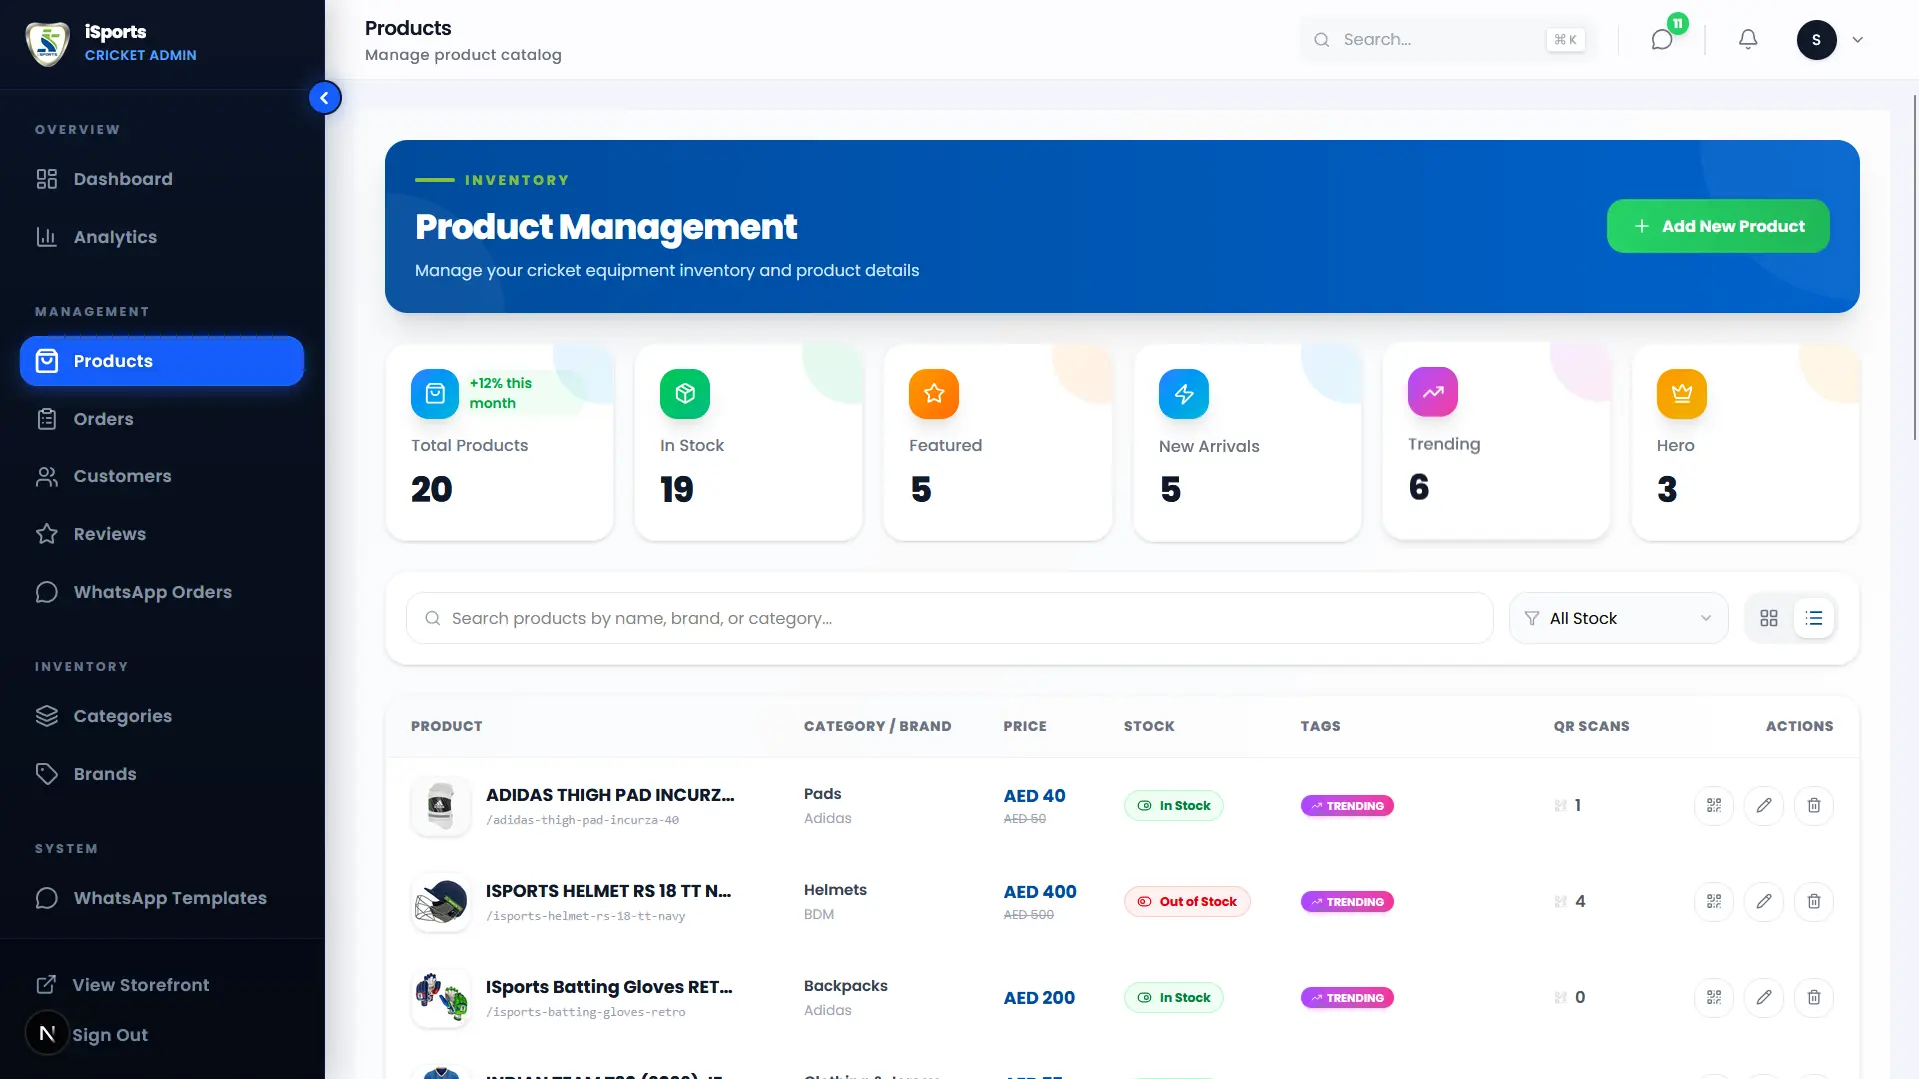This screenshot has width=1919, height=1079.
Task: Edit the Batting Gloves product
Action: (1764, 997)
